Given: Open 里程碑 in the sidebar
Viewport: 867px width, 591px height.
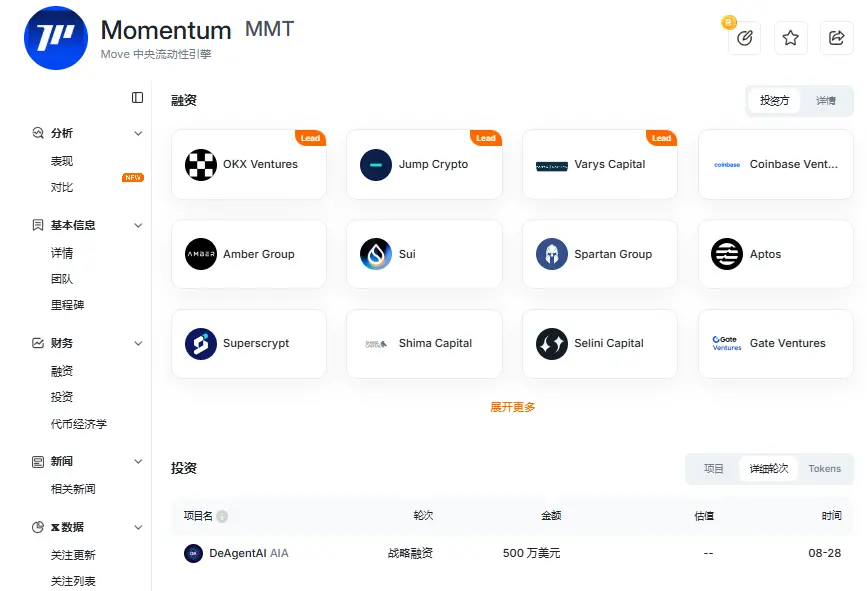Looking at the screenshot, I should click(x=68, y=305).
